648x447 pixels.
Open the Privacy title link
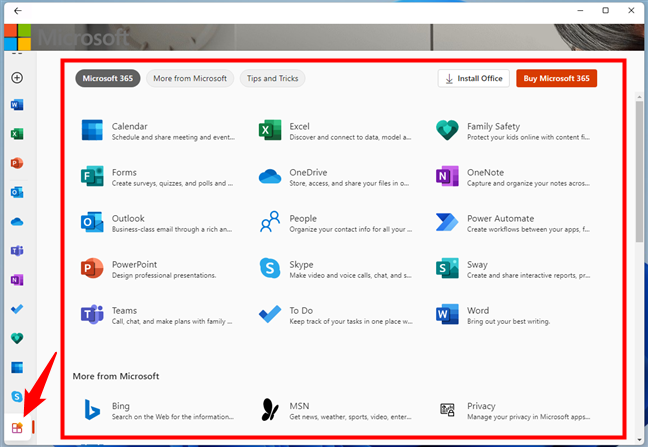tap(481, 406)
